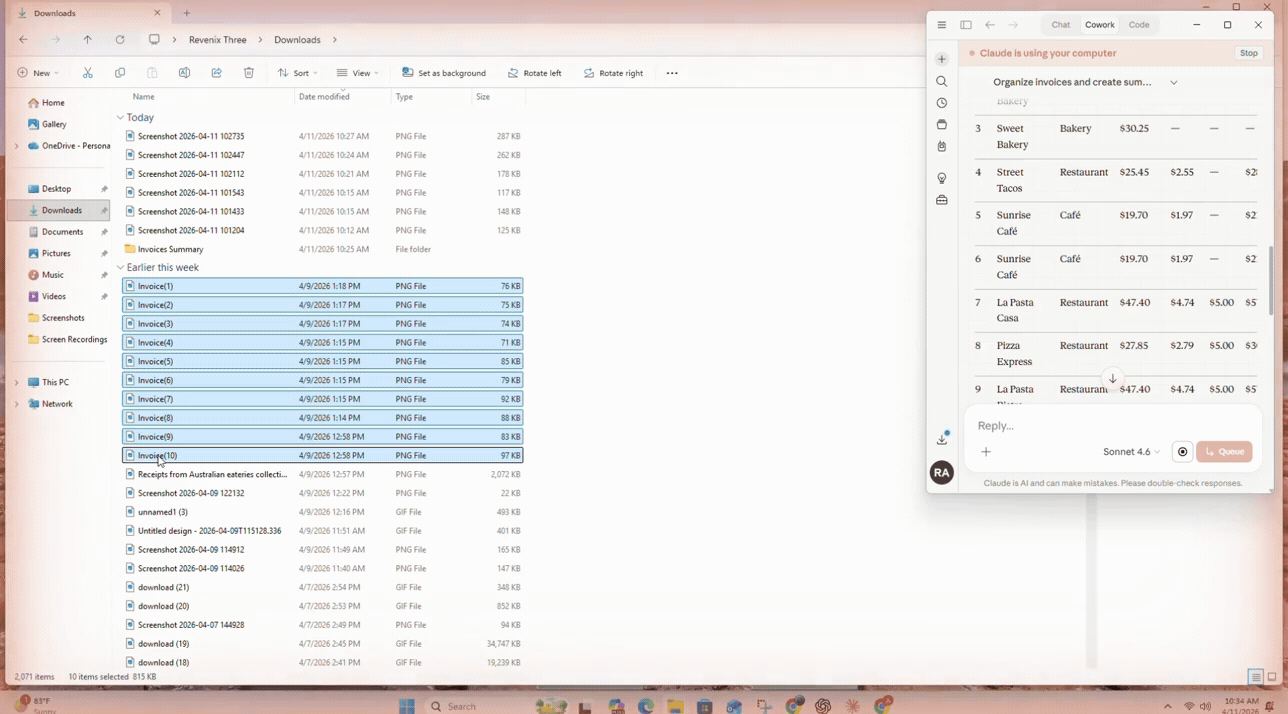
Task: Click the Explorer Back arrow
Action: click(x=23, y=40)
